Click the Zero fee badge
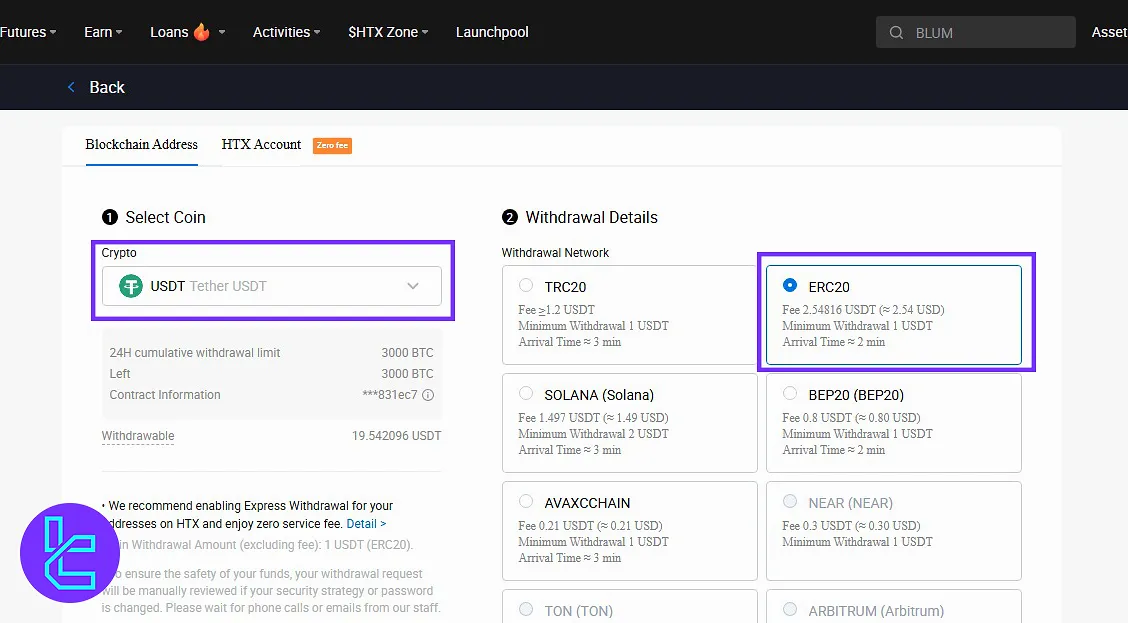This screenshot has width=1128, height=623. (332, 145)
